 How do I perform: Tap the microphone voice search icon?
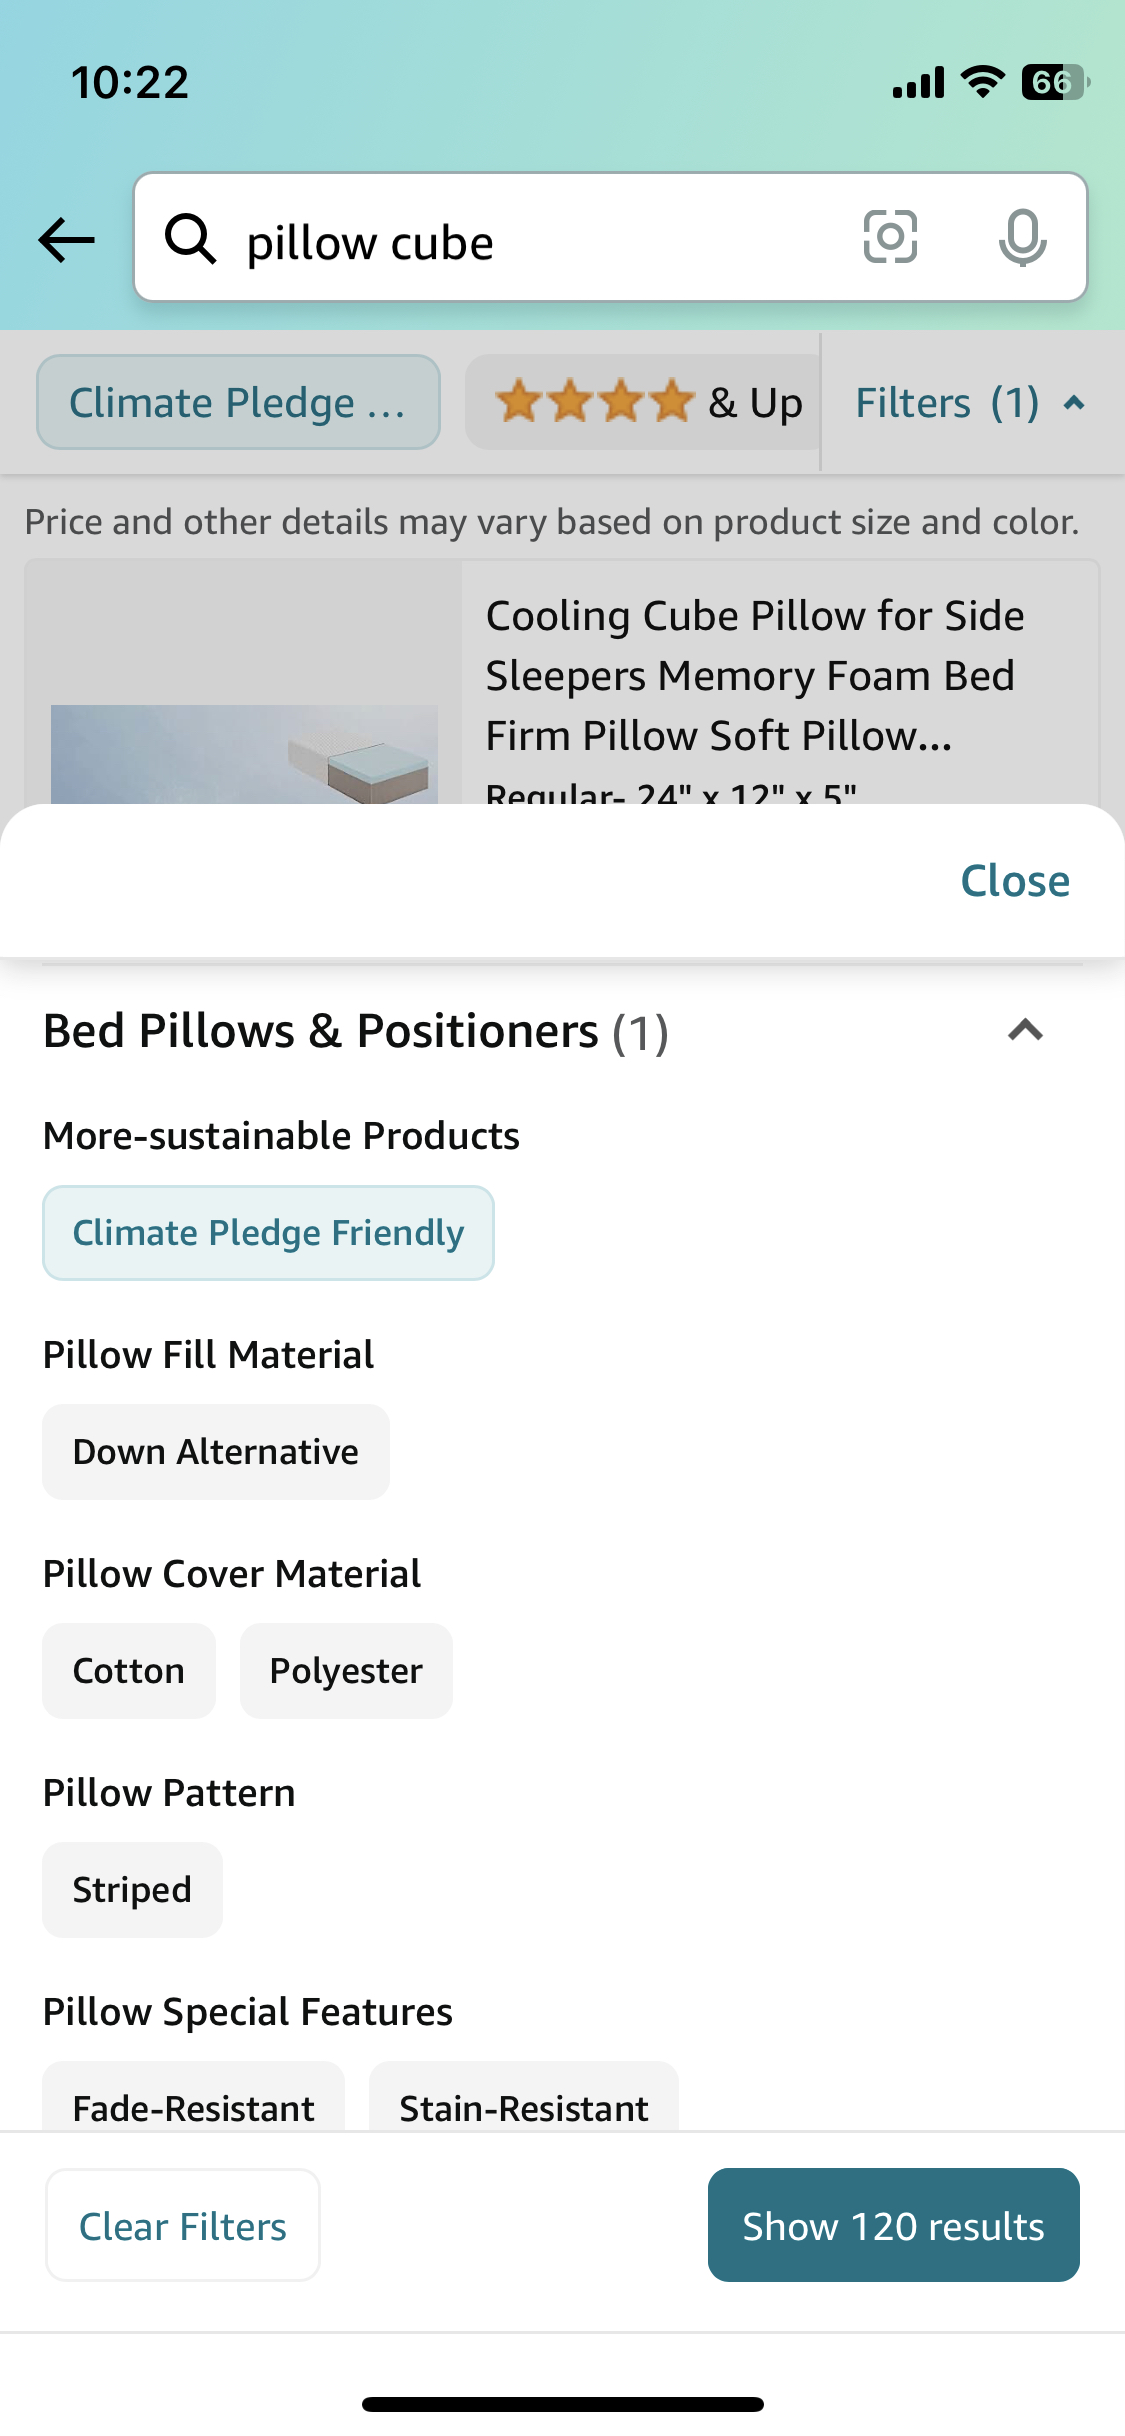[x=1022, y=238]
